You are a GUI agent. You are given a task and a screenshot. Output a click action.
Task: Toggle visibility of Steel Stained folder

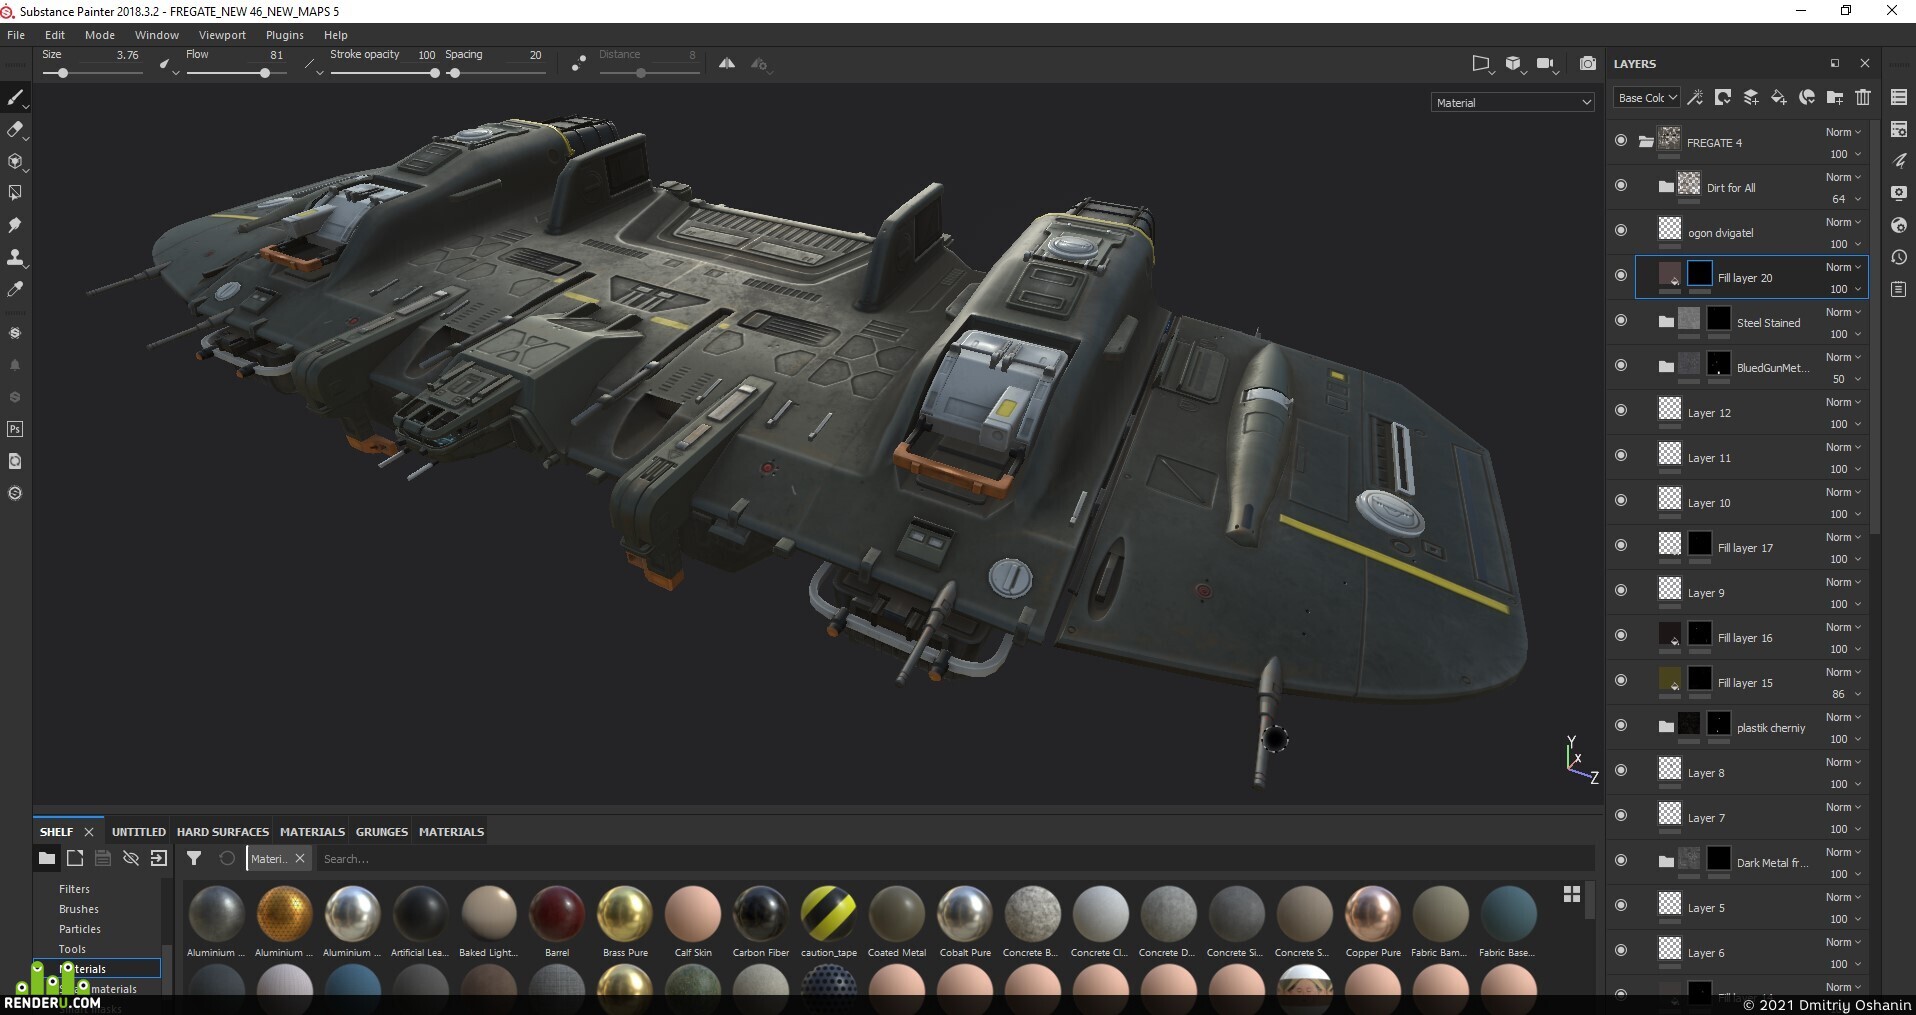tap(1620, 321)
